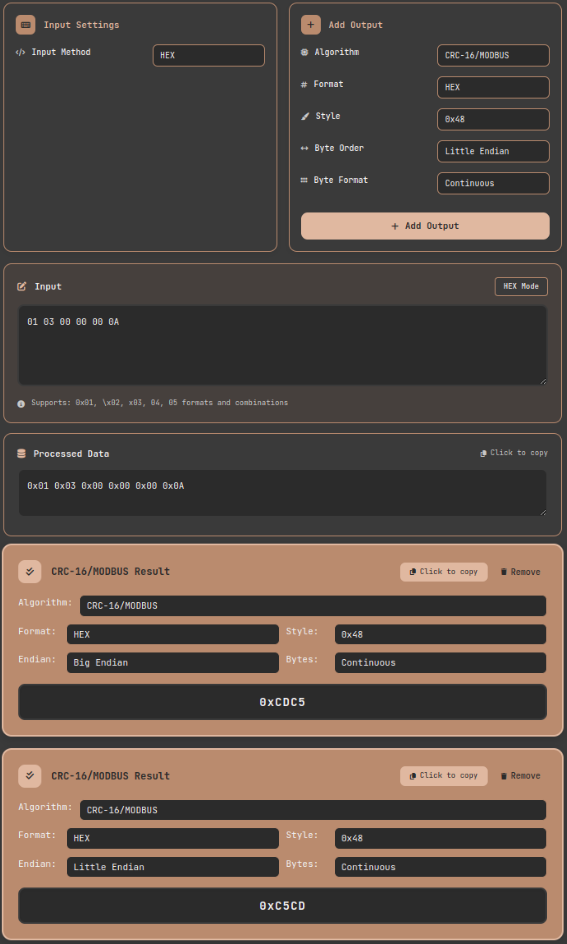Image resolution: width=567 pixels, height=944 pixels.
Task: Click the check icon of Little Endian result card
Action: [x=29, y=775]
